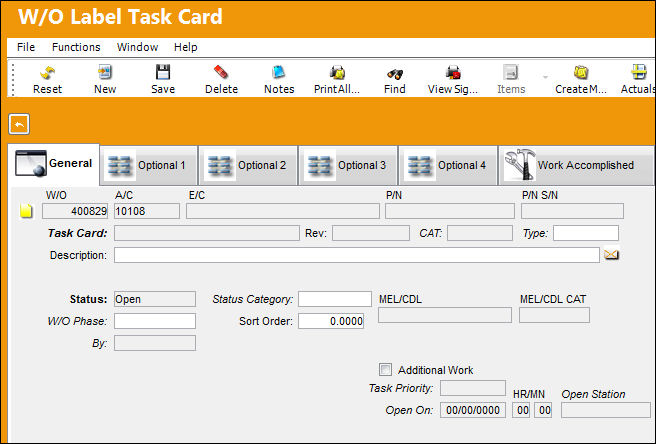
Task: Open the Functions menu
Action: click(x=76, y=47)
